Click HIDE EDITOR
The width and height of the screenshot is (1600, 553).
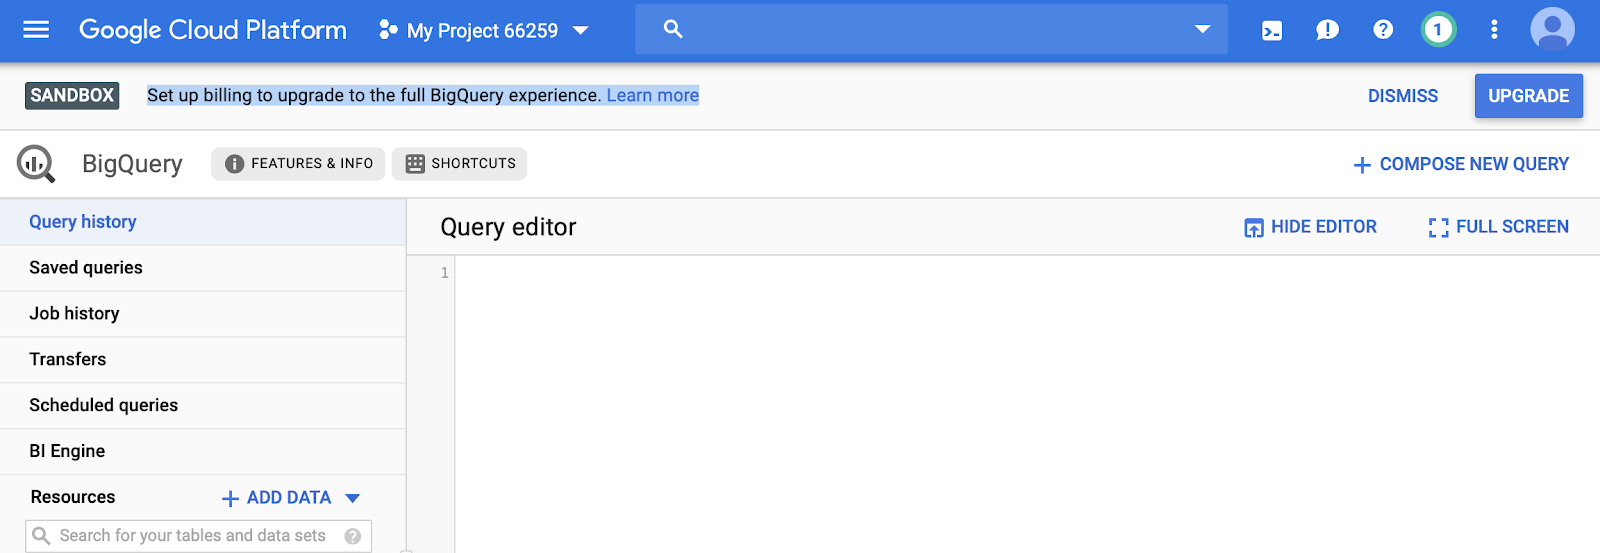point(1310,227)
